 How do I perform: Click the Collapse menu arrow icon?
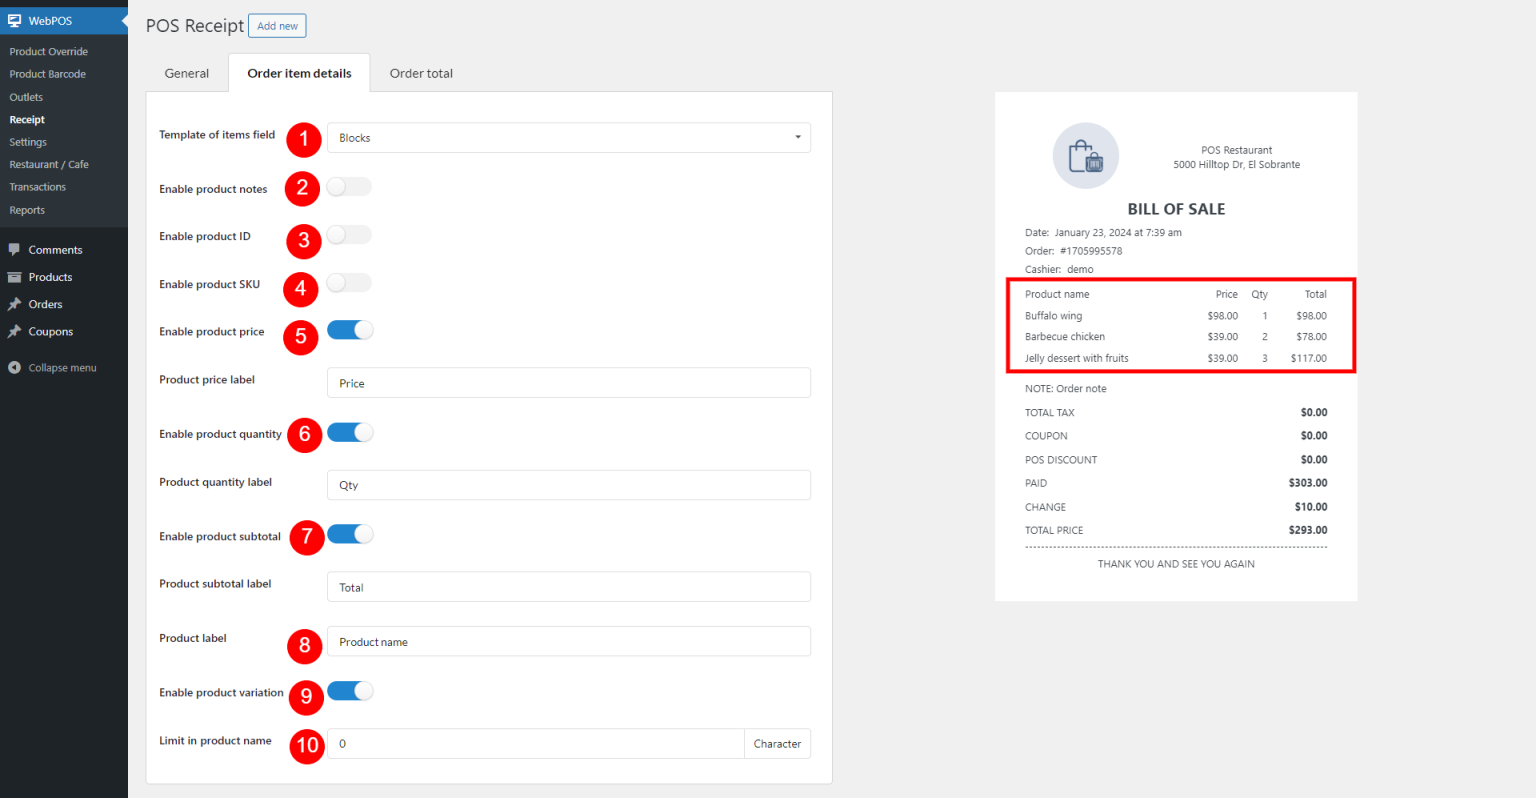pyautogui.click(x=14, y=367)
